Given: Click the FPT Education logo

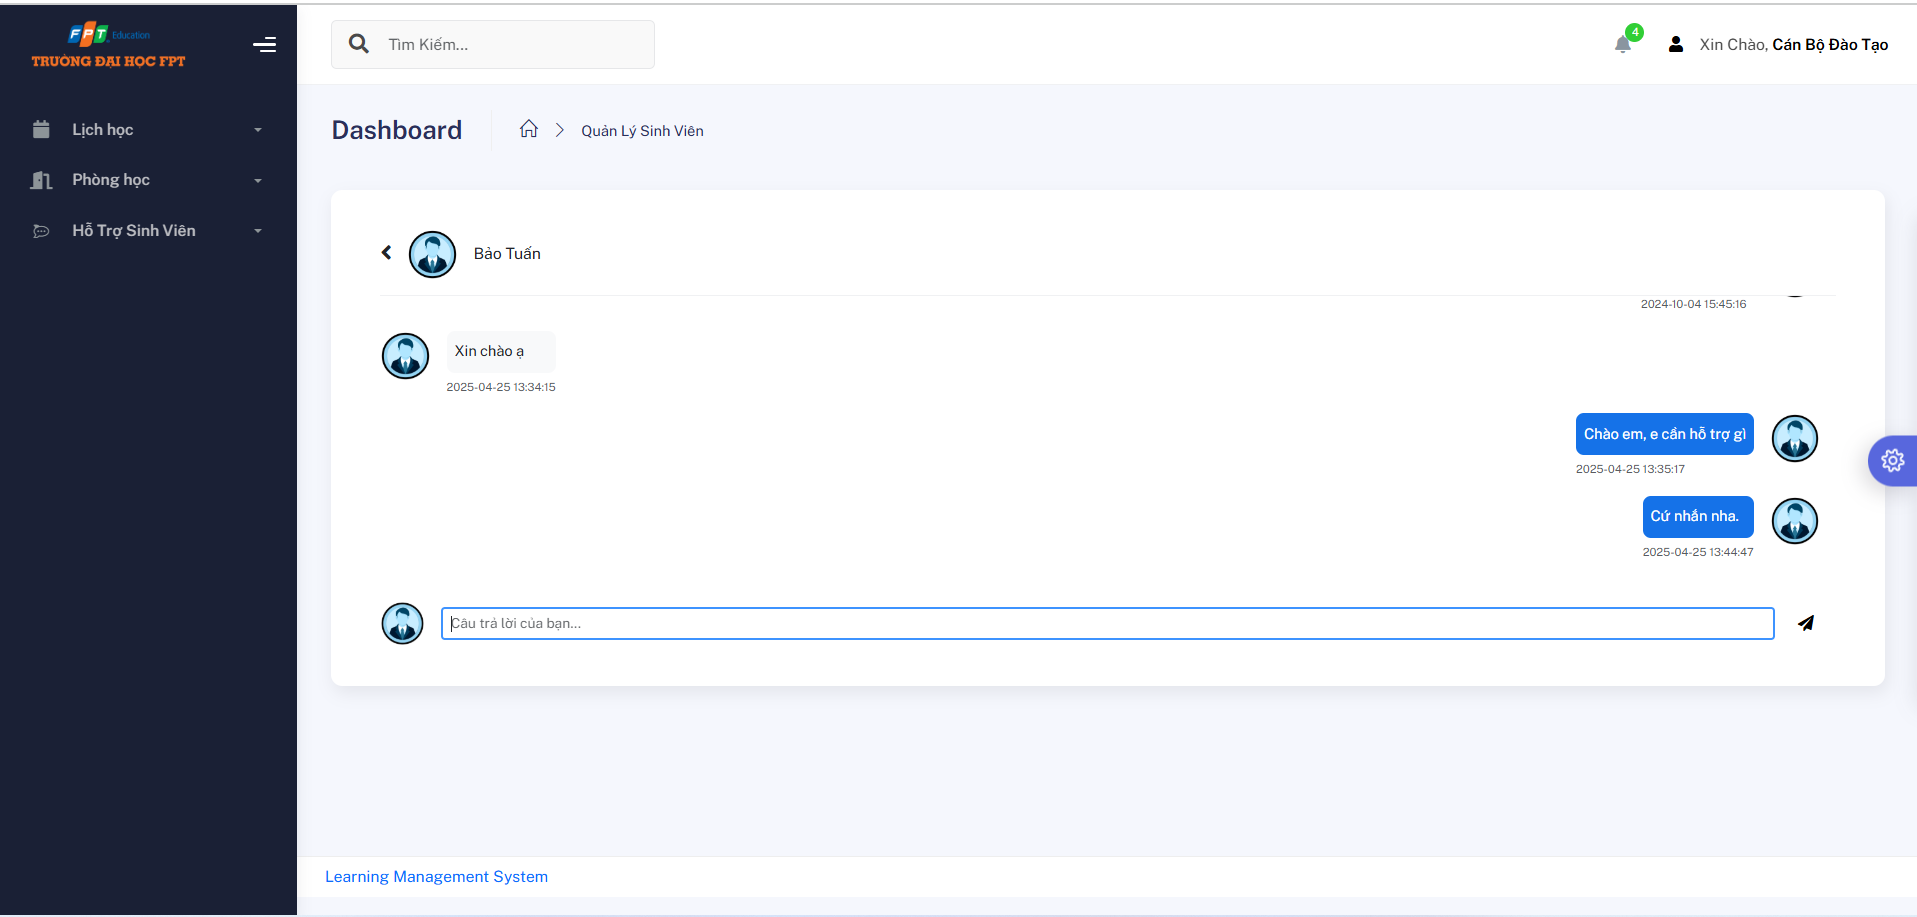Looking at the screenshot, I should tap(109, 46).
